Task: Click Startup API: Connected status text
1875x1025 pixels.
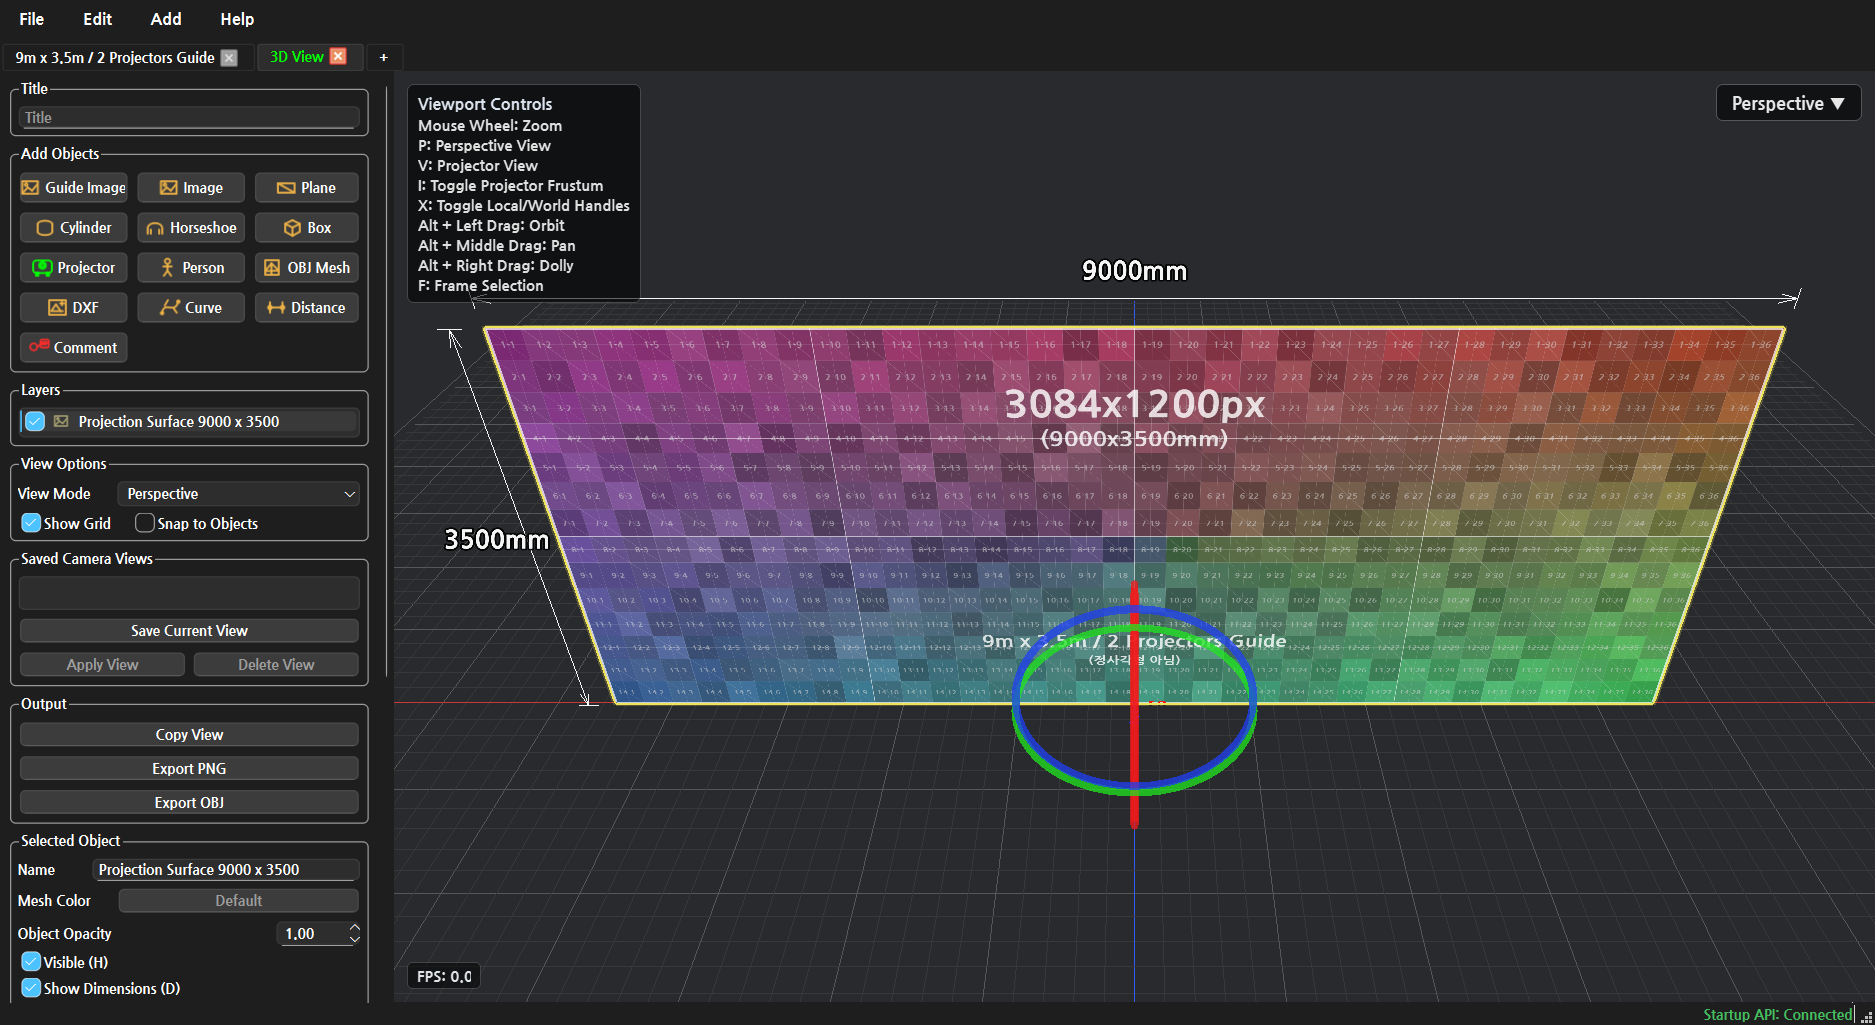Action: (1778, 1015)
